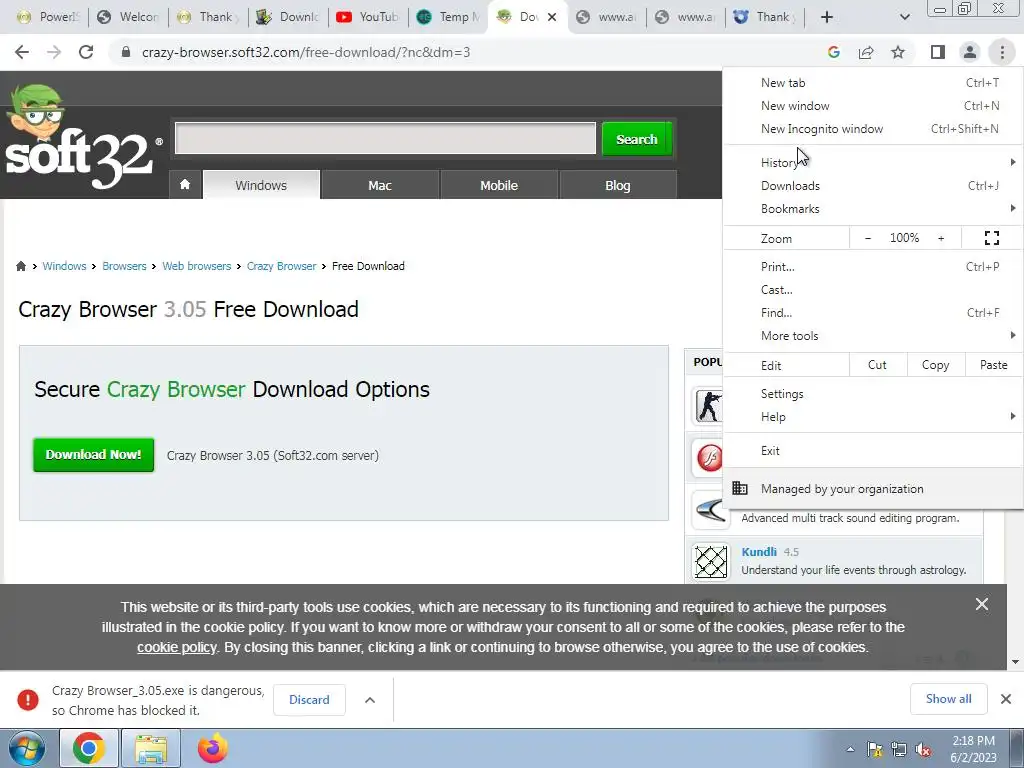Image resolution: width=1024 pixels, height=768 pixels.
Task: Click the Browsers breadcrumb link
Action: 124,266
